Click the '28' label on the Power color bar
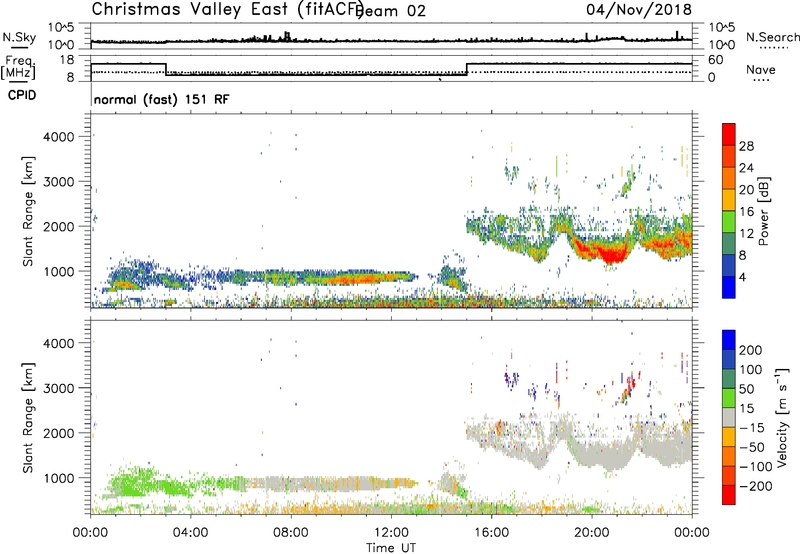 pyautogui.click(x=746, y=146)
